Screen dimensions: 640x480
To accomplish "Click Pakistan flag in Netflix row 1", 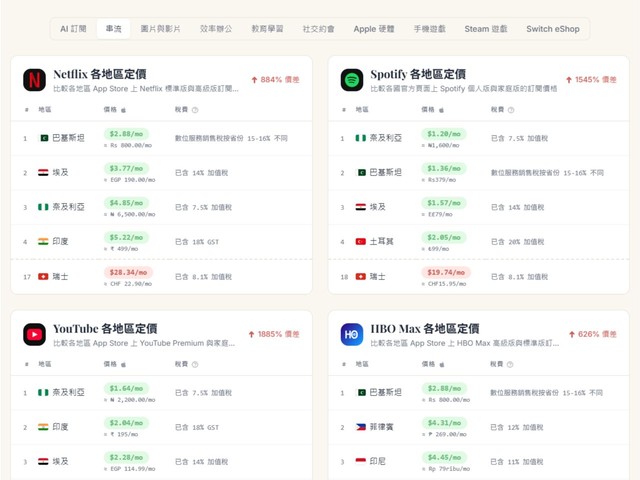I will pyautogui.click(x=43, y=138).
